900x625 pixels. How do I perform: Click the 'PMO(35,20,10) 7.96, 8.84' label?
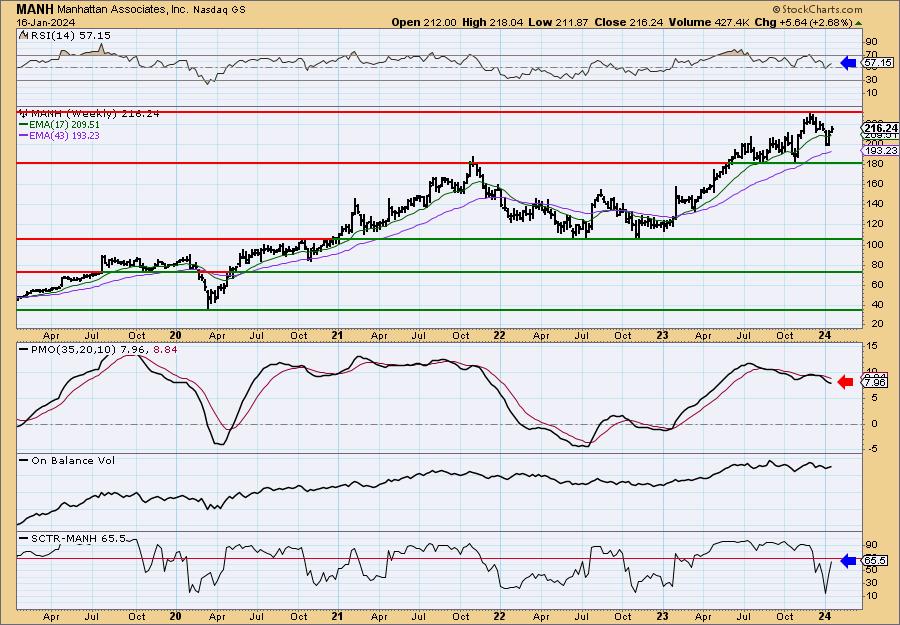(x=104, y=349)
